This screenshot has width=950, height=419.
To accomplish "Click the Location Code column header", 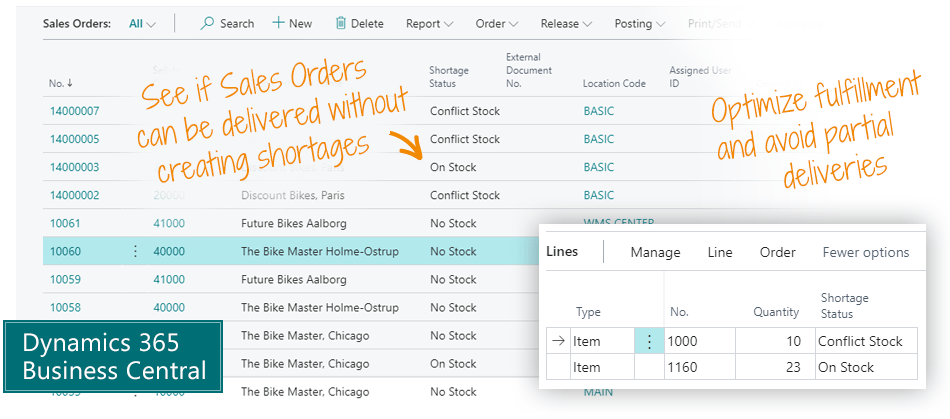I will point(614,84).
